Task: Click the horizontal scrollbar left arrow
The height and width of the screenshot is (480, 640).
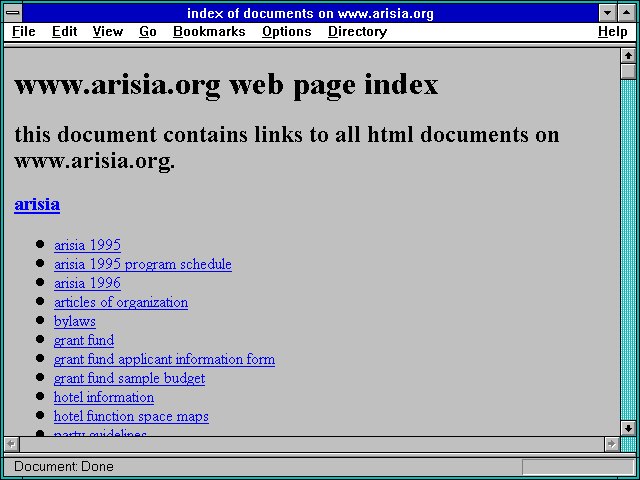Action: [11, 444]
